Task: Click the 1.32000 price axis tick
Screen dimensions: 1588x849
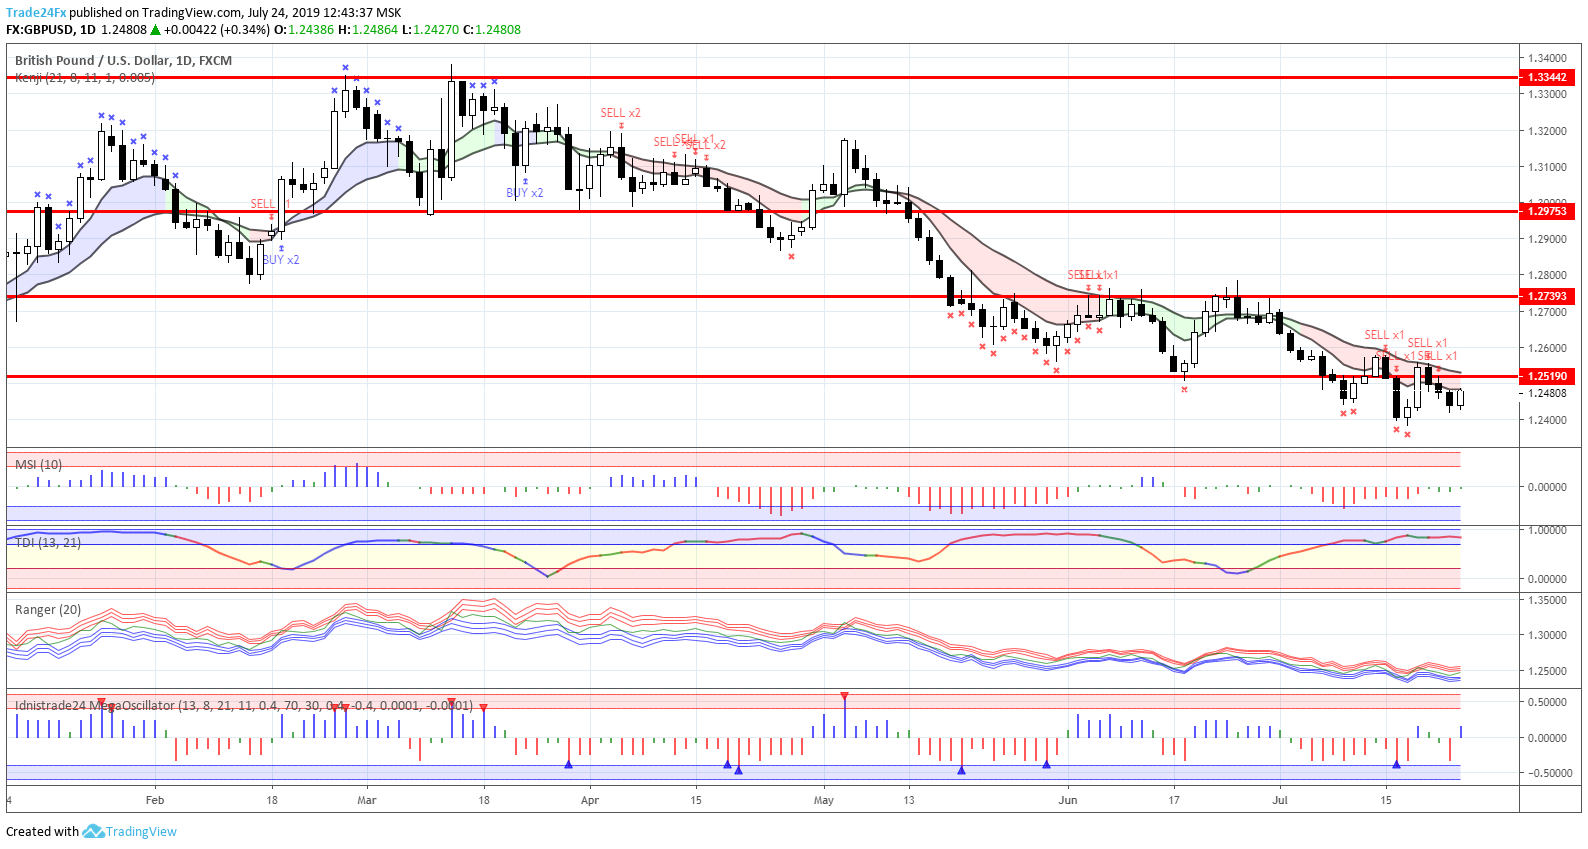Action: 1547,131
